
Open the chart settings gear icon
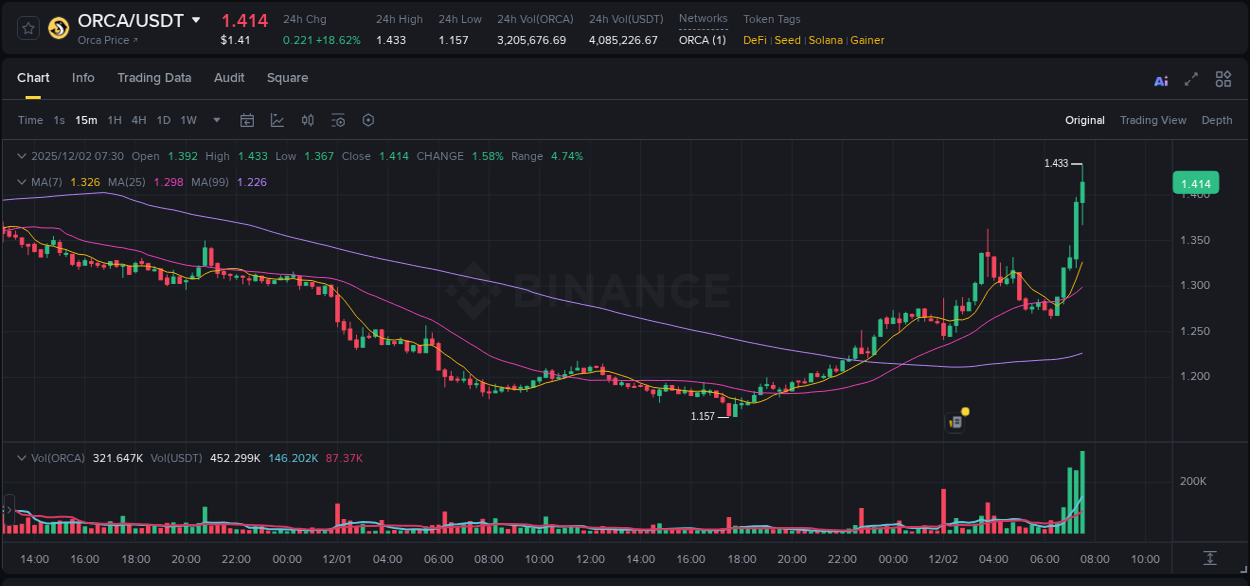(x=368, y=120)
